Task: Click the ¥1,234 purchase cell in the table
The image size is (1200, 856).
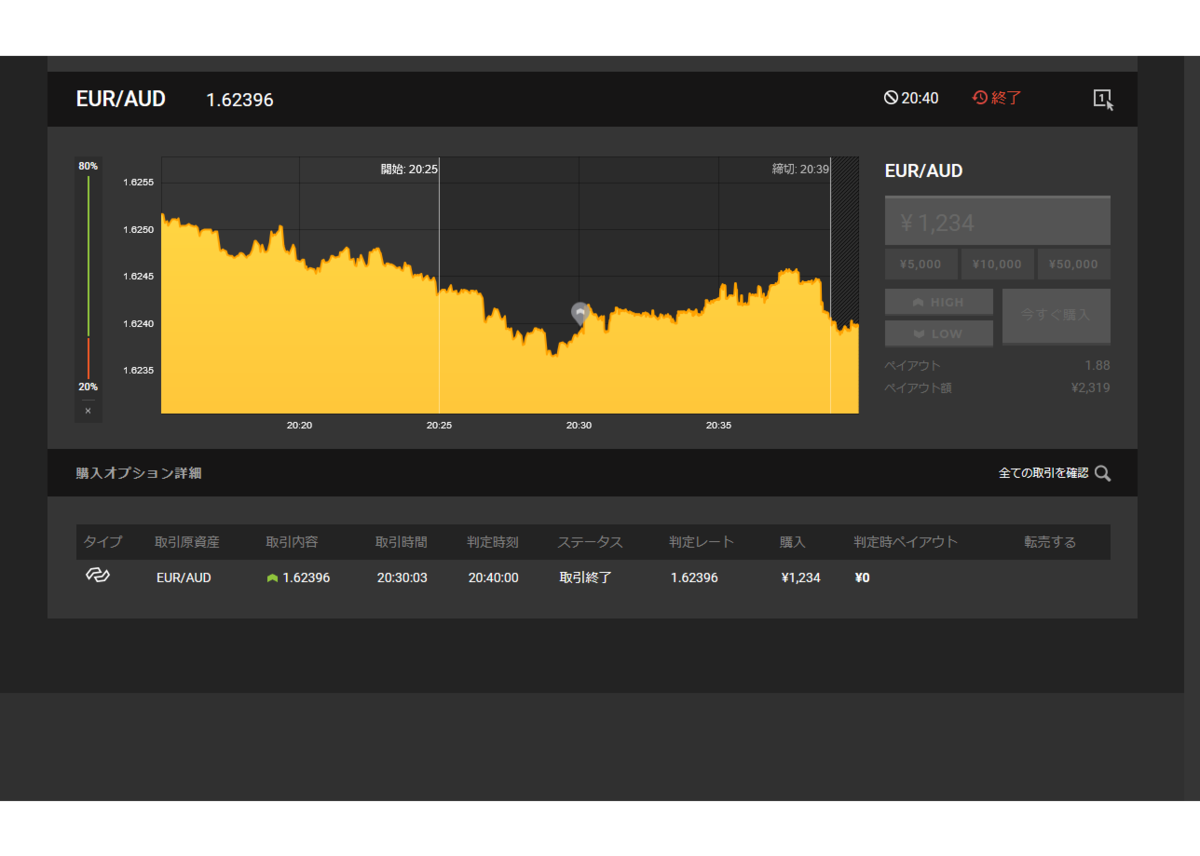Action: click(801, 578)
